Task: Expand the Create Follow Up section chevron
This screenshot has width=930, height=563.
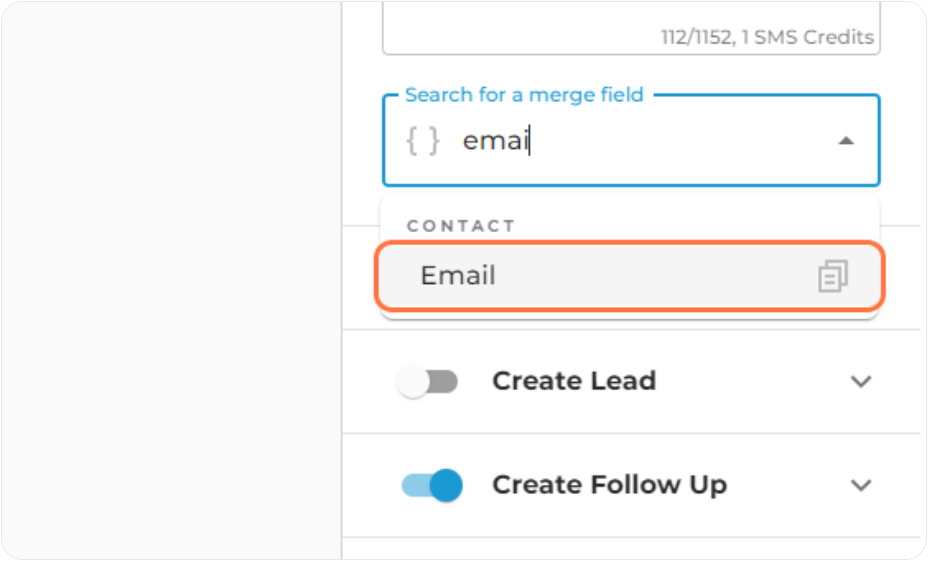Action: click(861, 486)
